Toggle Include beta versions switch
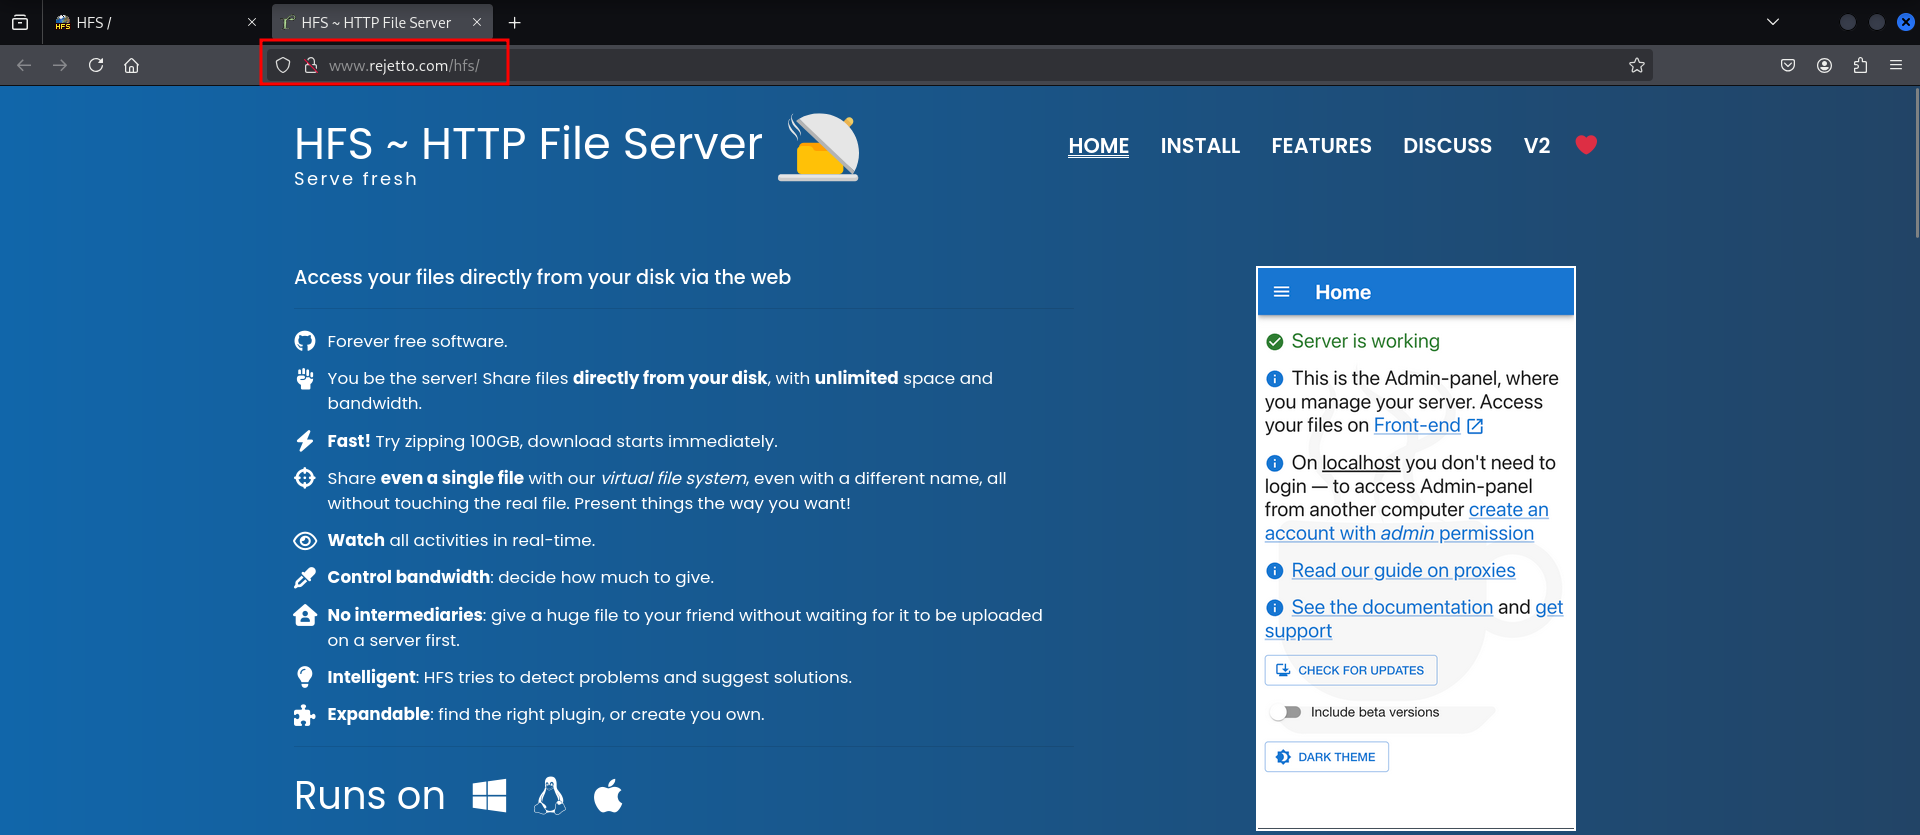Image resolution: width=1920 pixels, height=835 pixels. click(x=1286, y=712)
